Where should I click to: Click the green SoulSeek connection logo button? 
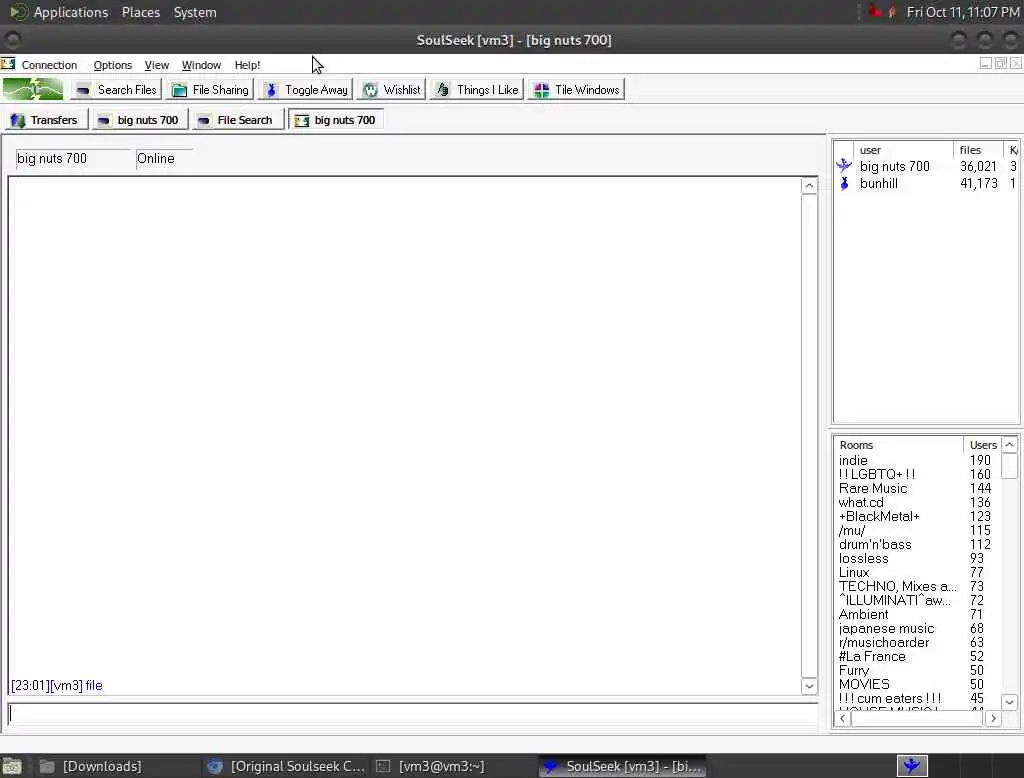click(33, 89)
